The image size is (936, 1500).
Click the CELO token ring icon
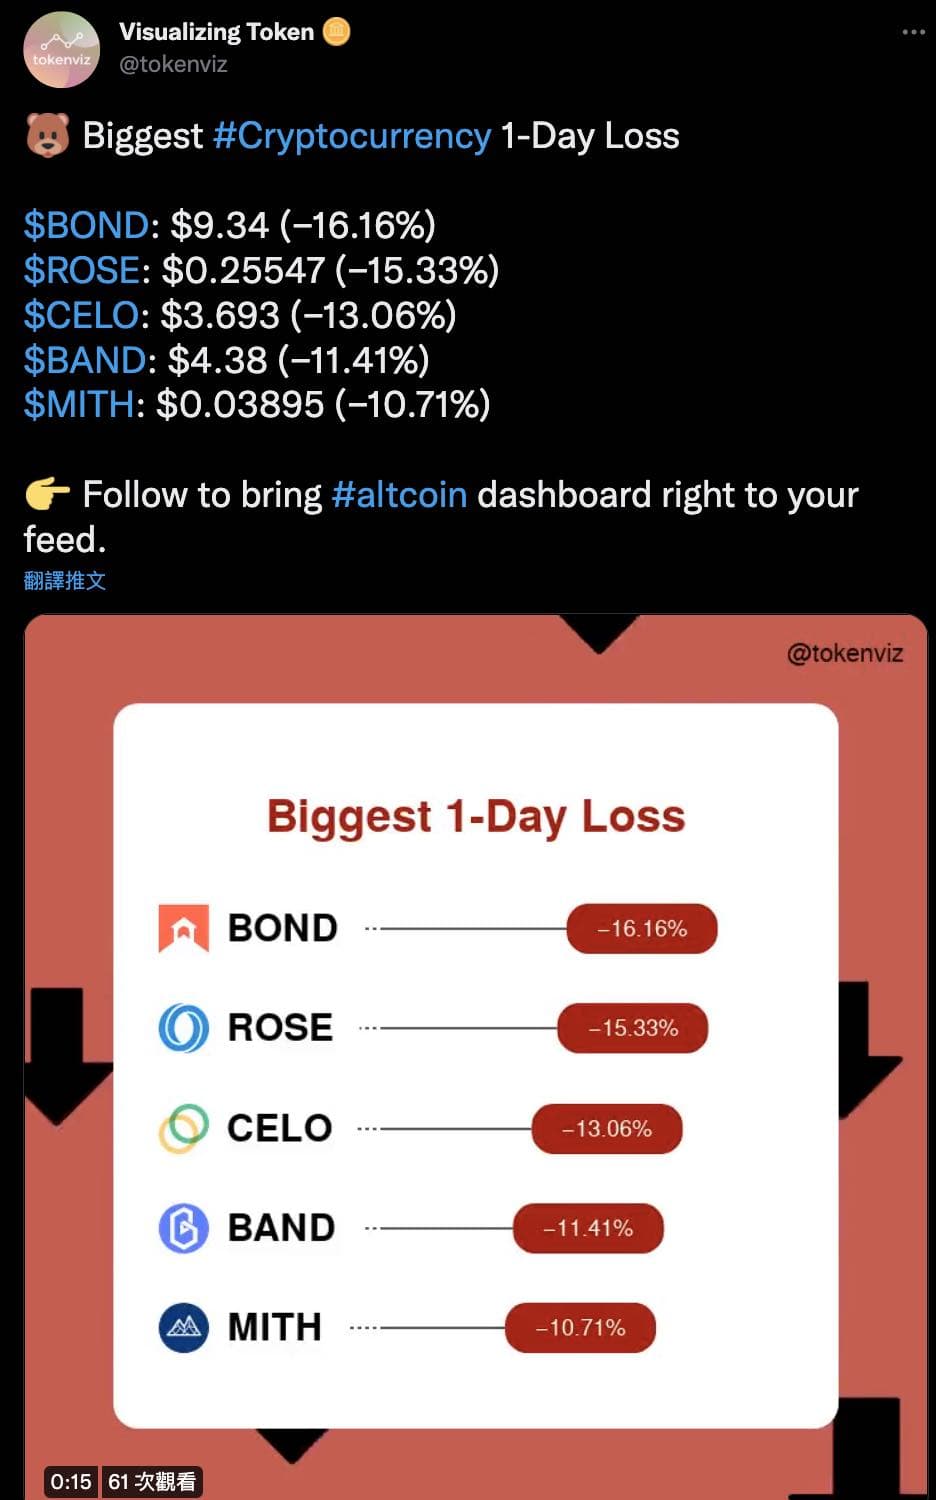point(183,1127)
